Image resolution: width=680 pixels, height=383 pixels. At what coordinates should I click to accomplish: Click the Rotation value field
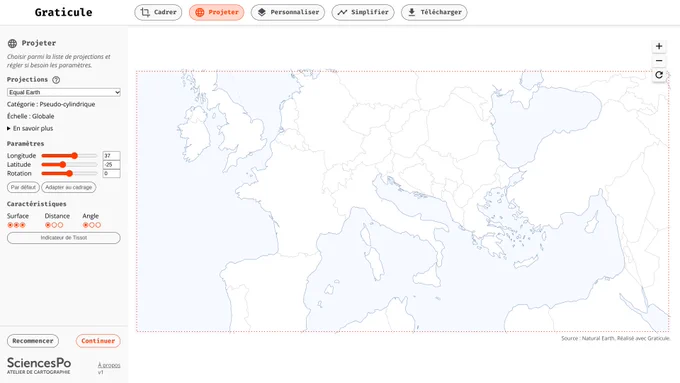[x=111, y=173]
